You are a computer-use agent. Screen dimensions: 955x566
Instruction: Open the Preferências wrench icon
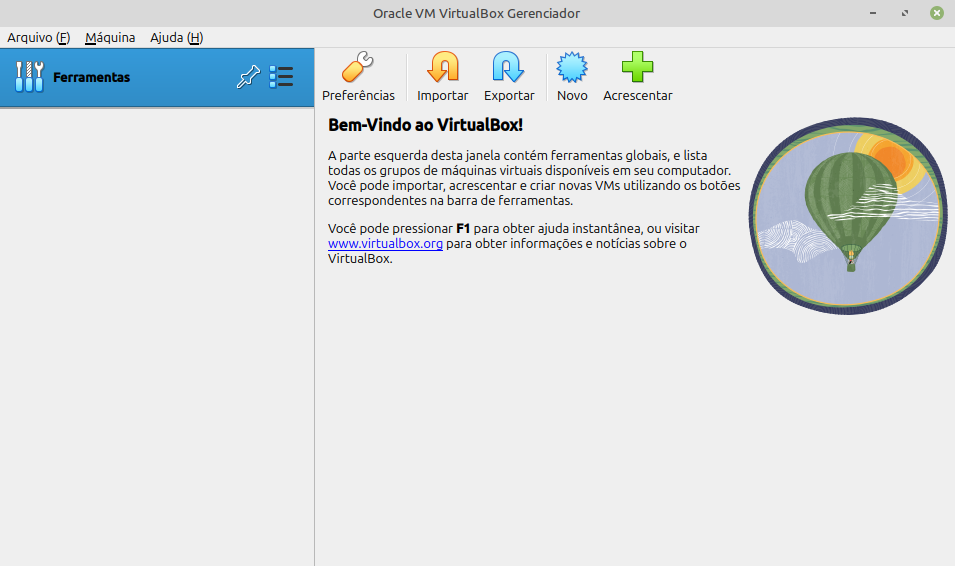pos(357,69)
